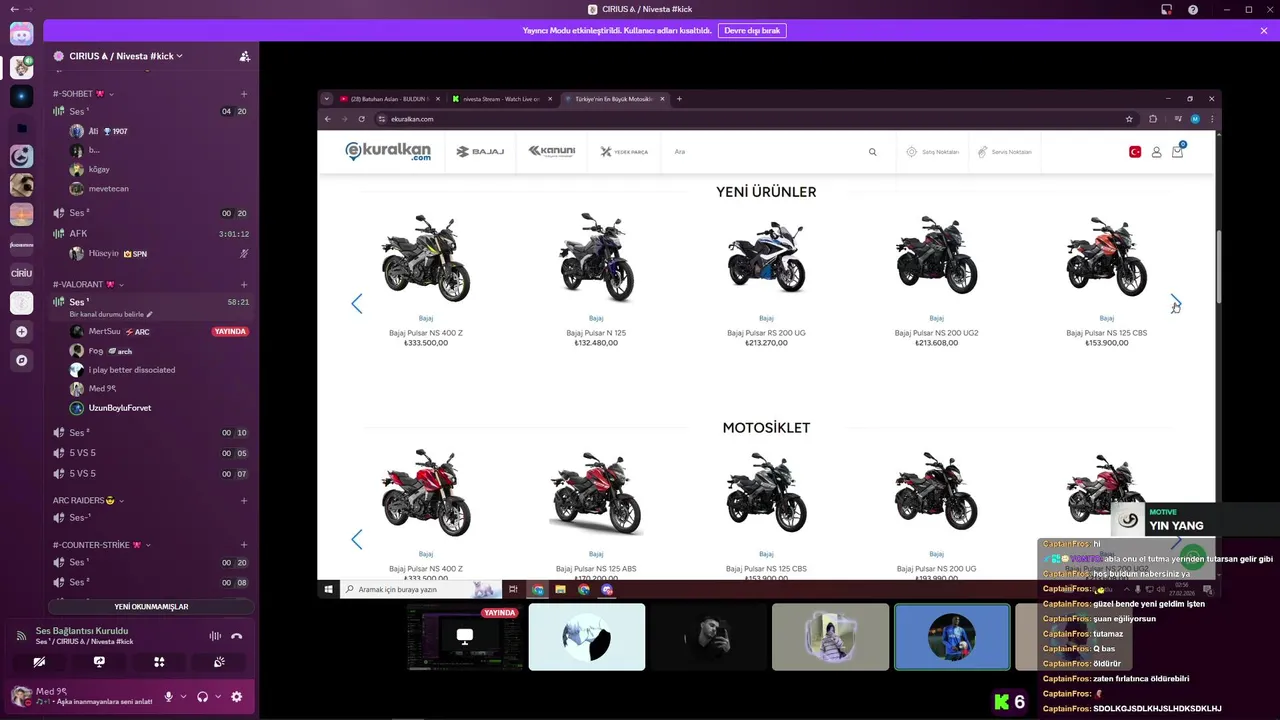Image resolution: width=1280 pixels, height=720 pixels.
Task: Join the first 5 VS 5 voice channel
Action: coord(150,453)
